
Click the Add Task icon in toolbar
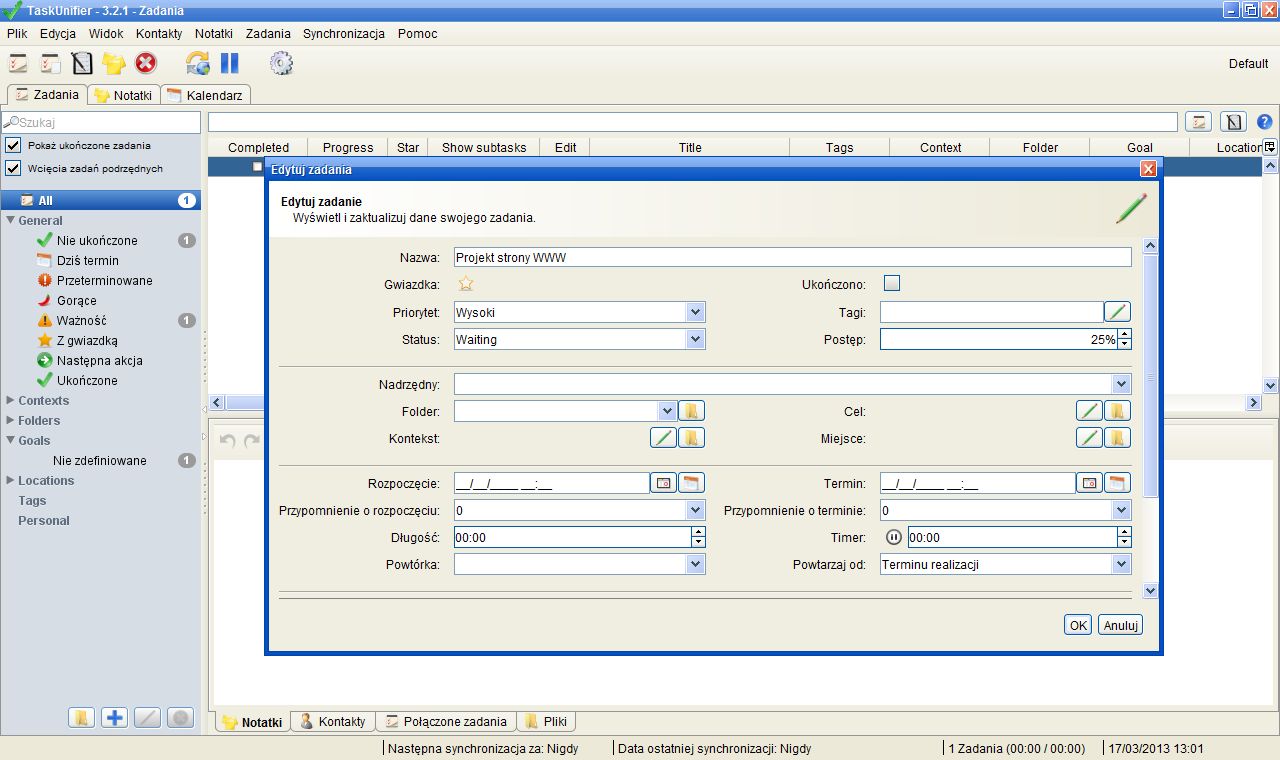pyautogui.click(x=18, y=62)
